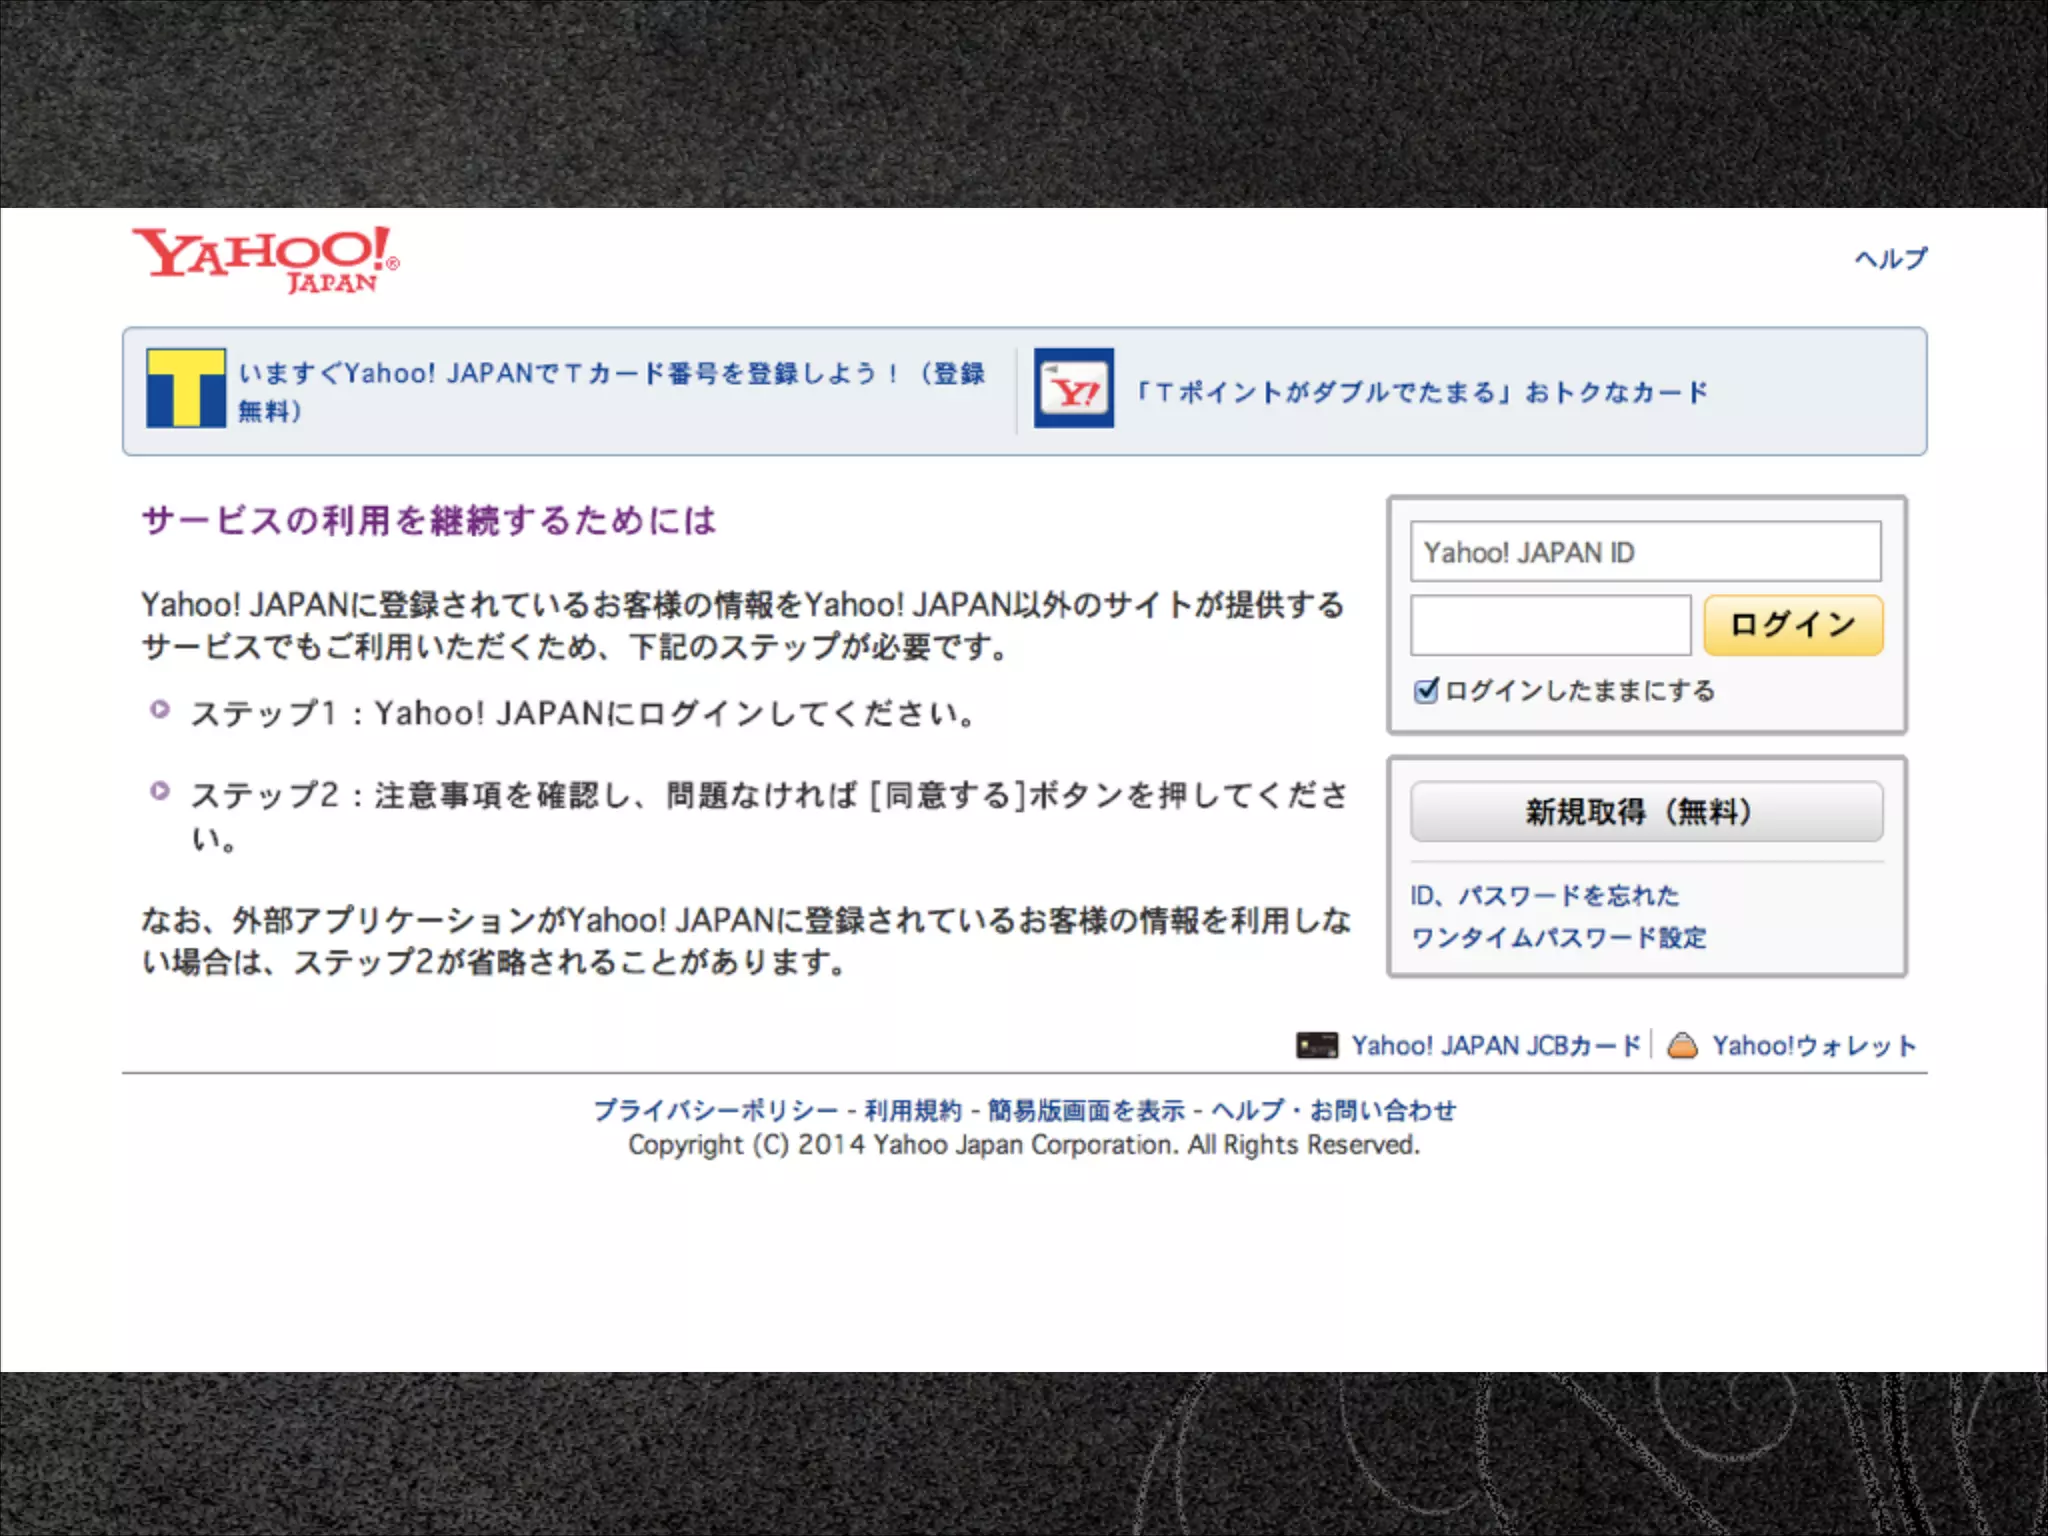
Task: Click the Y! card icon in banner
Action: [1074, 388]
